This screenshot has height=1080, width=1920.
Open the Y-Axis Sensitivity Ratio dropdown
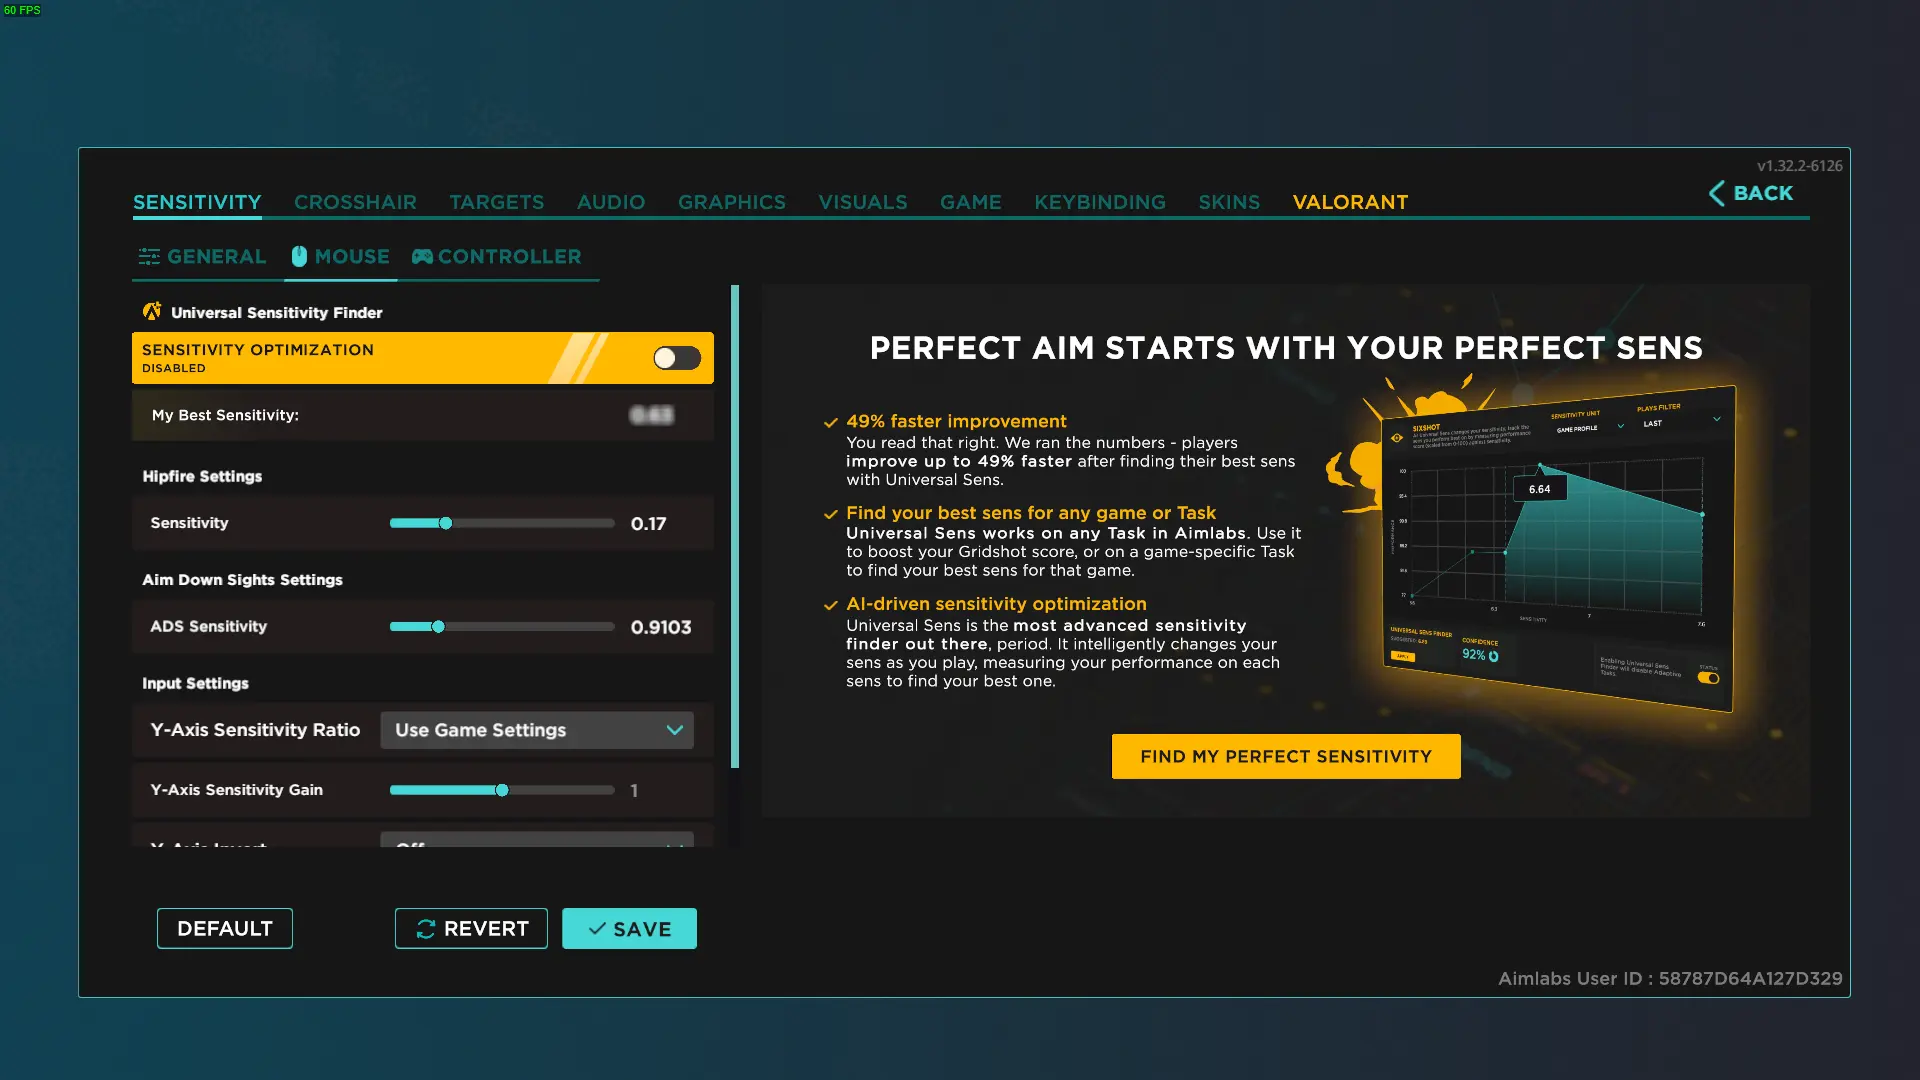coord(537,730)
